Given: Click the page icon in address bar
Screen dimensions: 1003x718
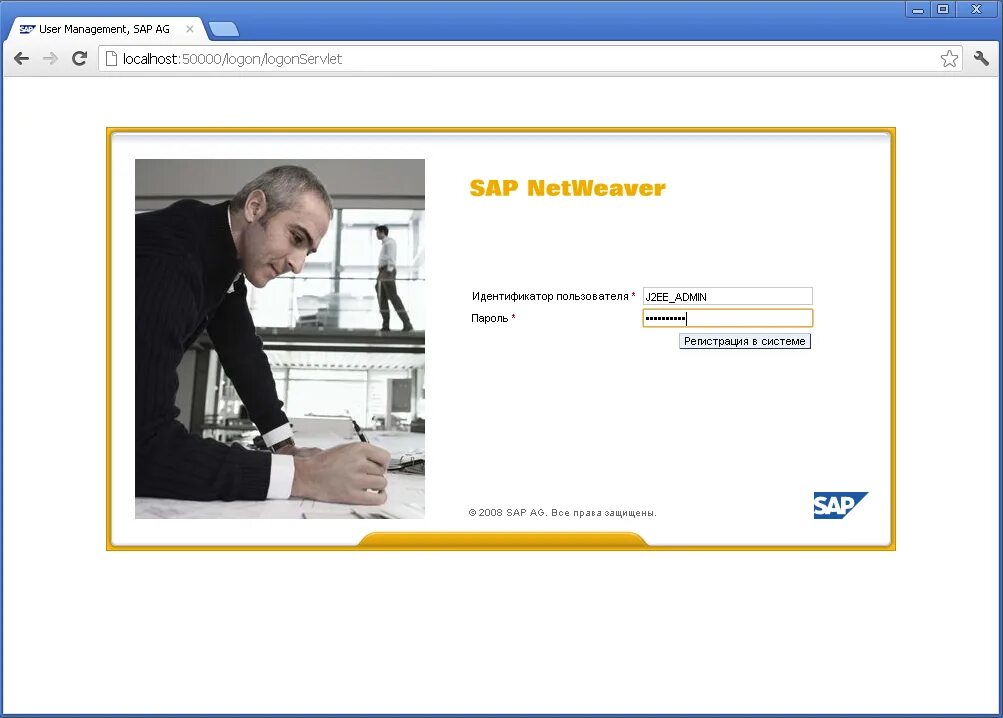Looking at the screenshot, I should (111, 59).
